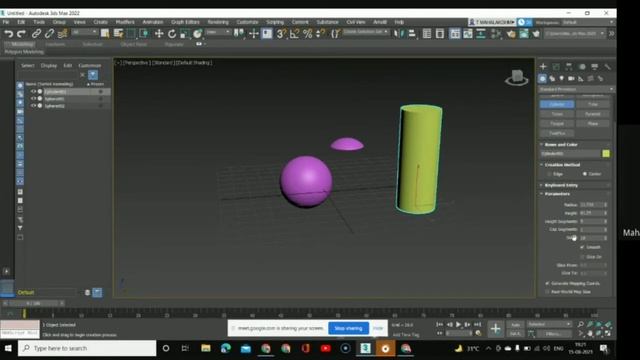Image resolution: width=640 pixels, height=360 pixels.
Task: Open the Curve Editor from toolbar
Action: pos(468,34)
